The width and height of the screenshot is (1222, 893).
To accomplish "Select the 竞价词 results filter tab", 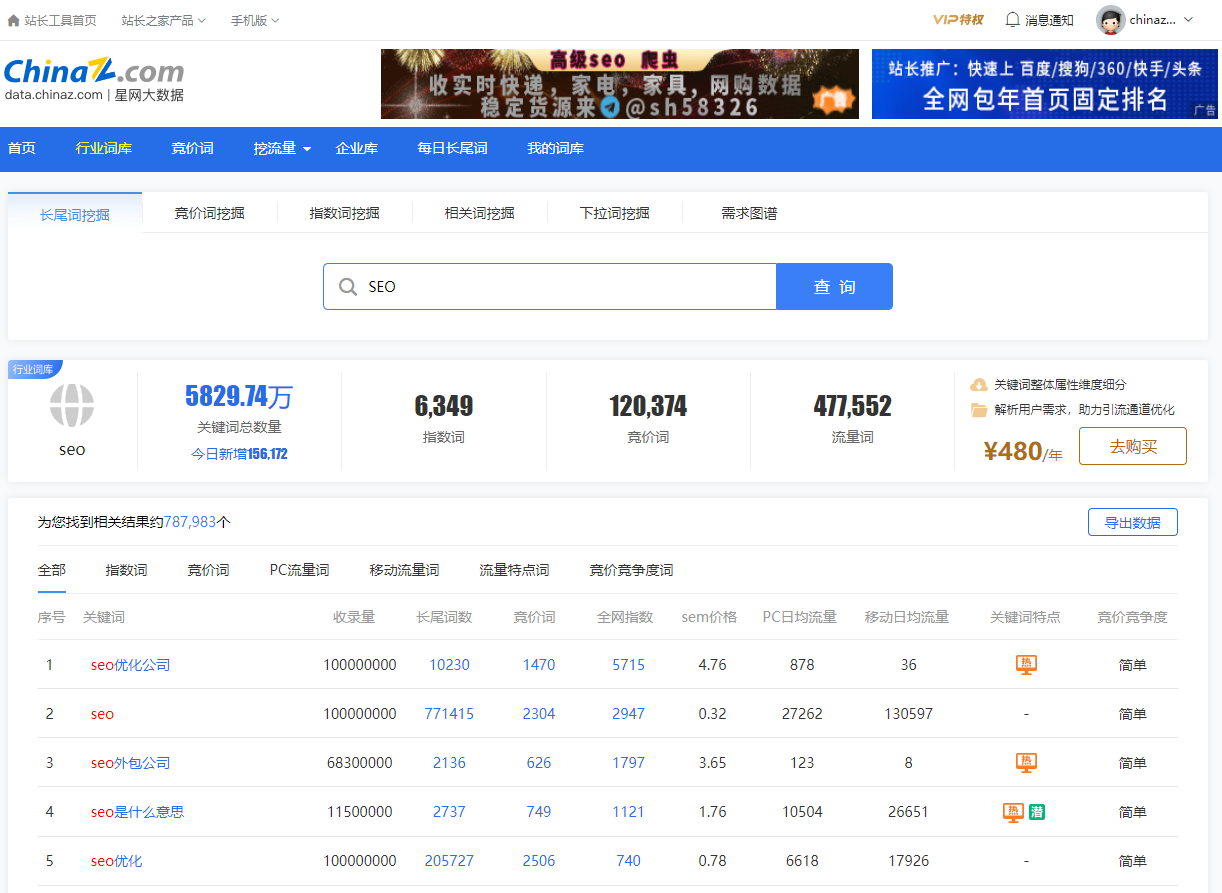I will point(208,570).
